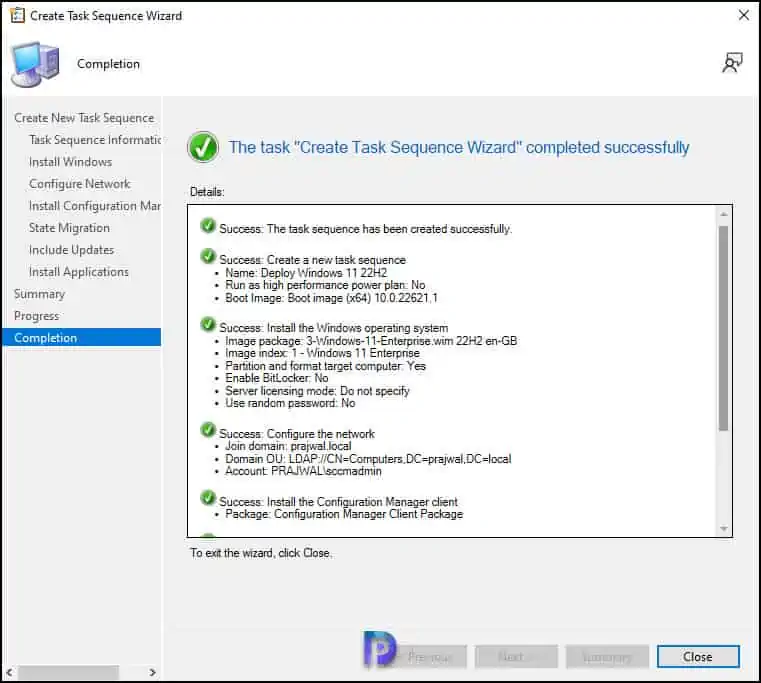Image resolution: width=761 pixels, height=683 pixels.
Task: Click the details pane vertical scrollbar thumb
Action: click(x=724, y=328)
